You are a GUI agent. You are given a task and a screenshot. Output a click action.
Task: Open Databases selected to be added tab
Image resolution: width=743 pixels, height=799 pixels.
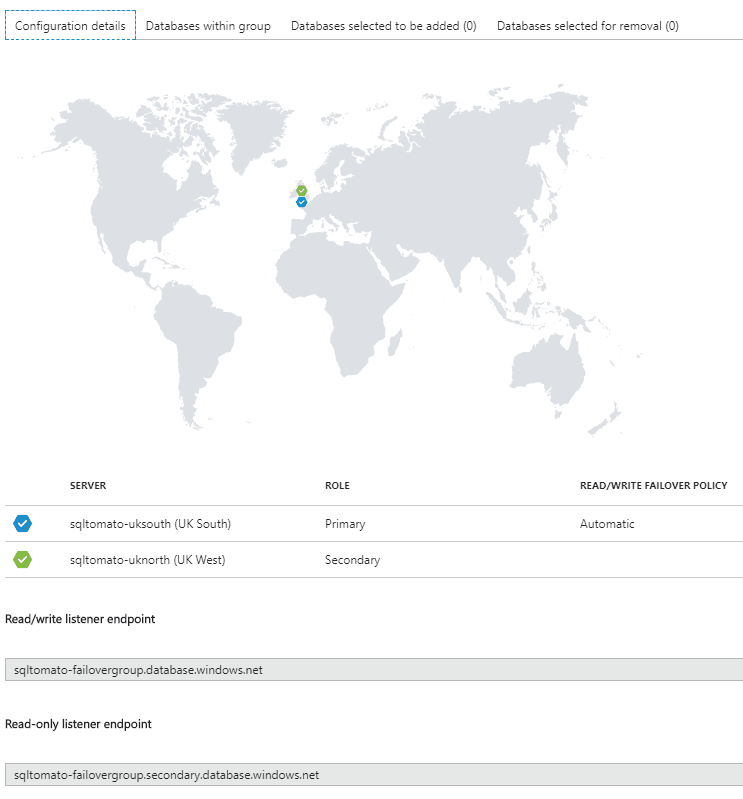tap(384, 25)
